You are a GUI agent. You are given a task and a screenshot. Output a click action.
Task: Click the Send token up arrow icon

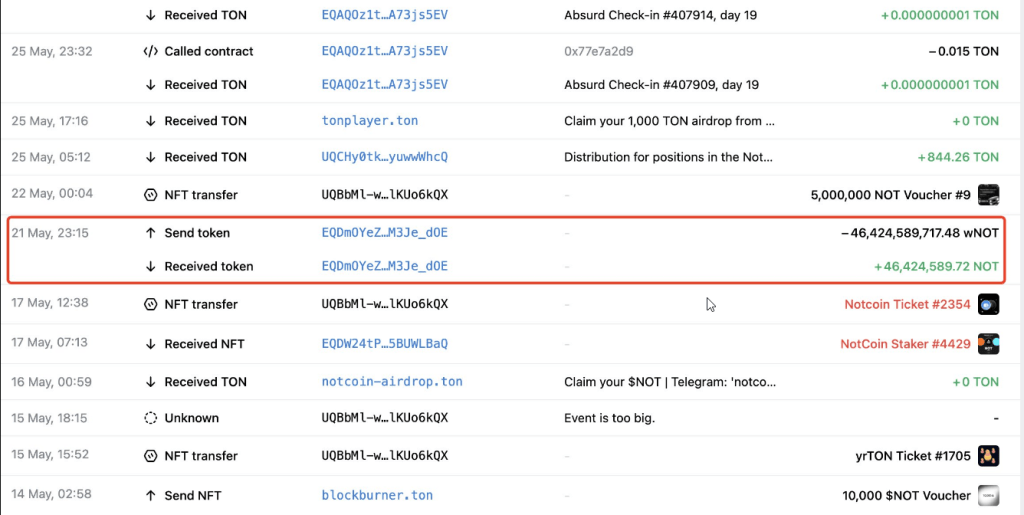tap(150, 233)
